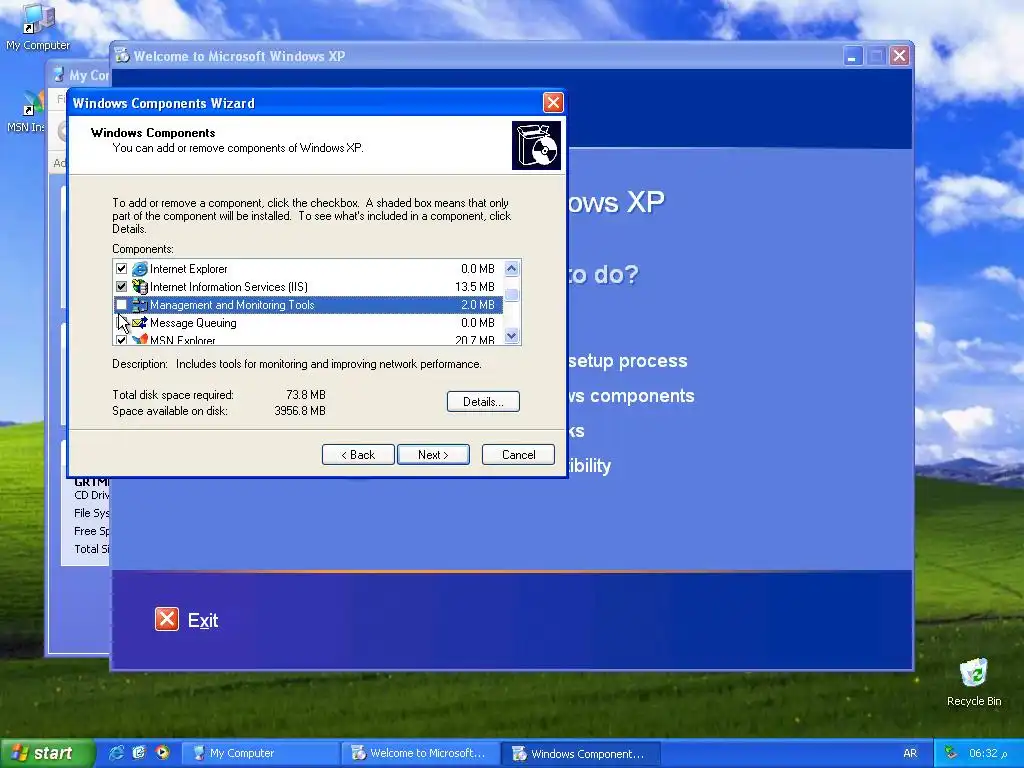
Task: Open My Computer desktop icon
Action: click(x=37, y=27)
